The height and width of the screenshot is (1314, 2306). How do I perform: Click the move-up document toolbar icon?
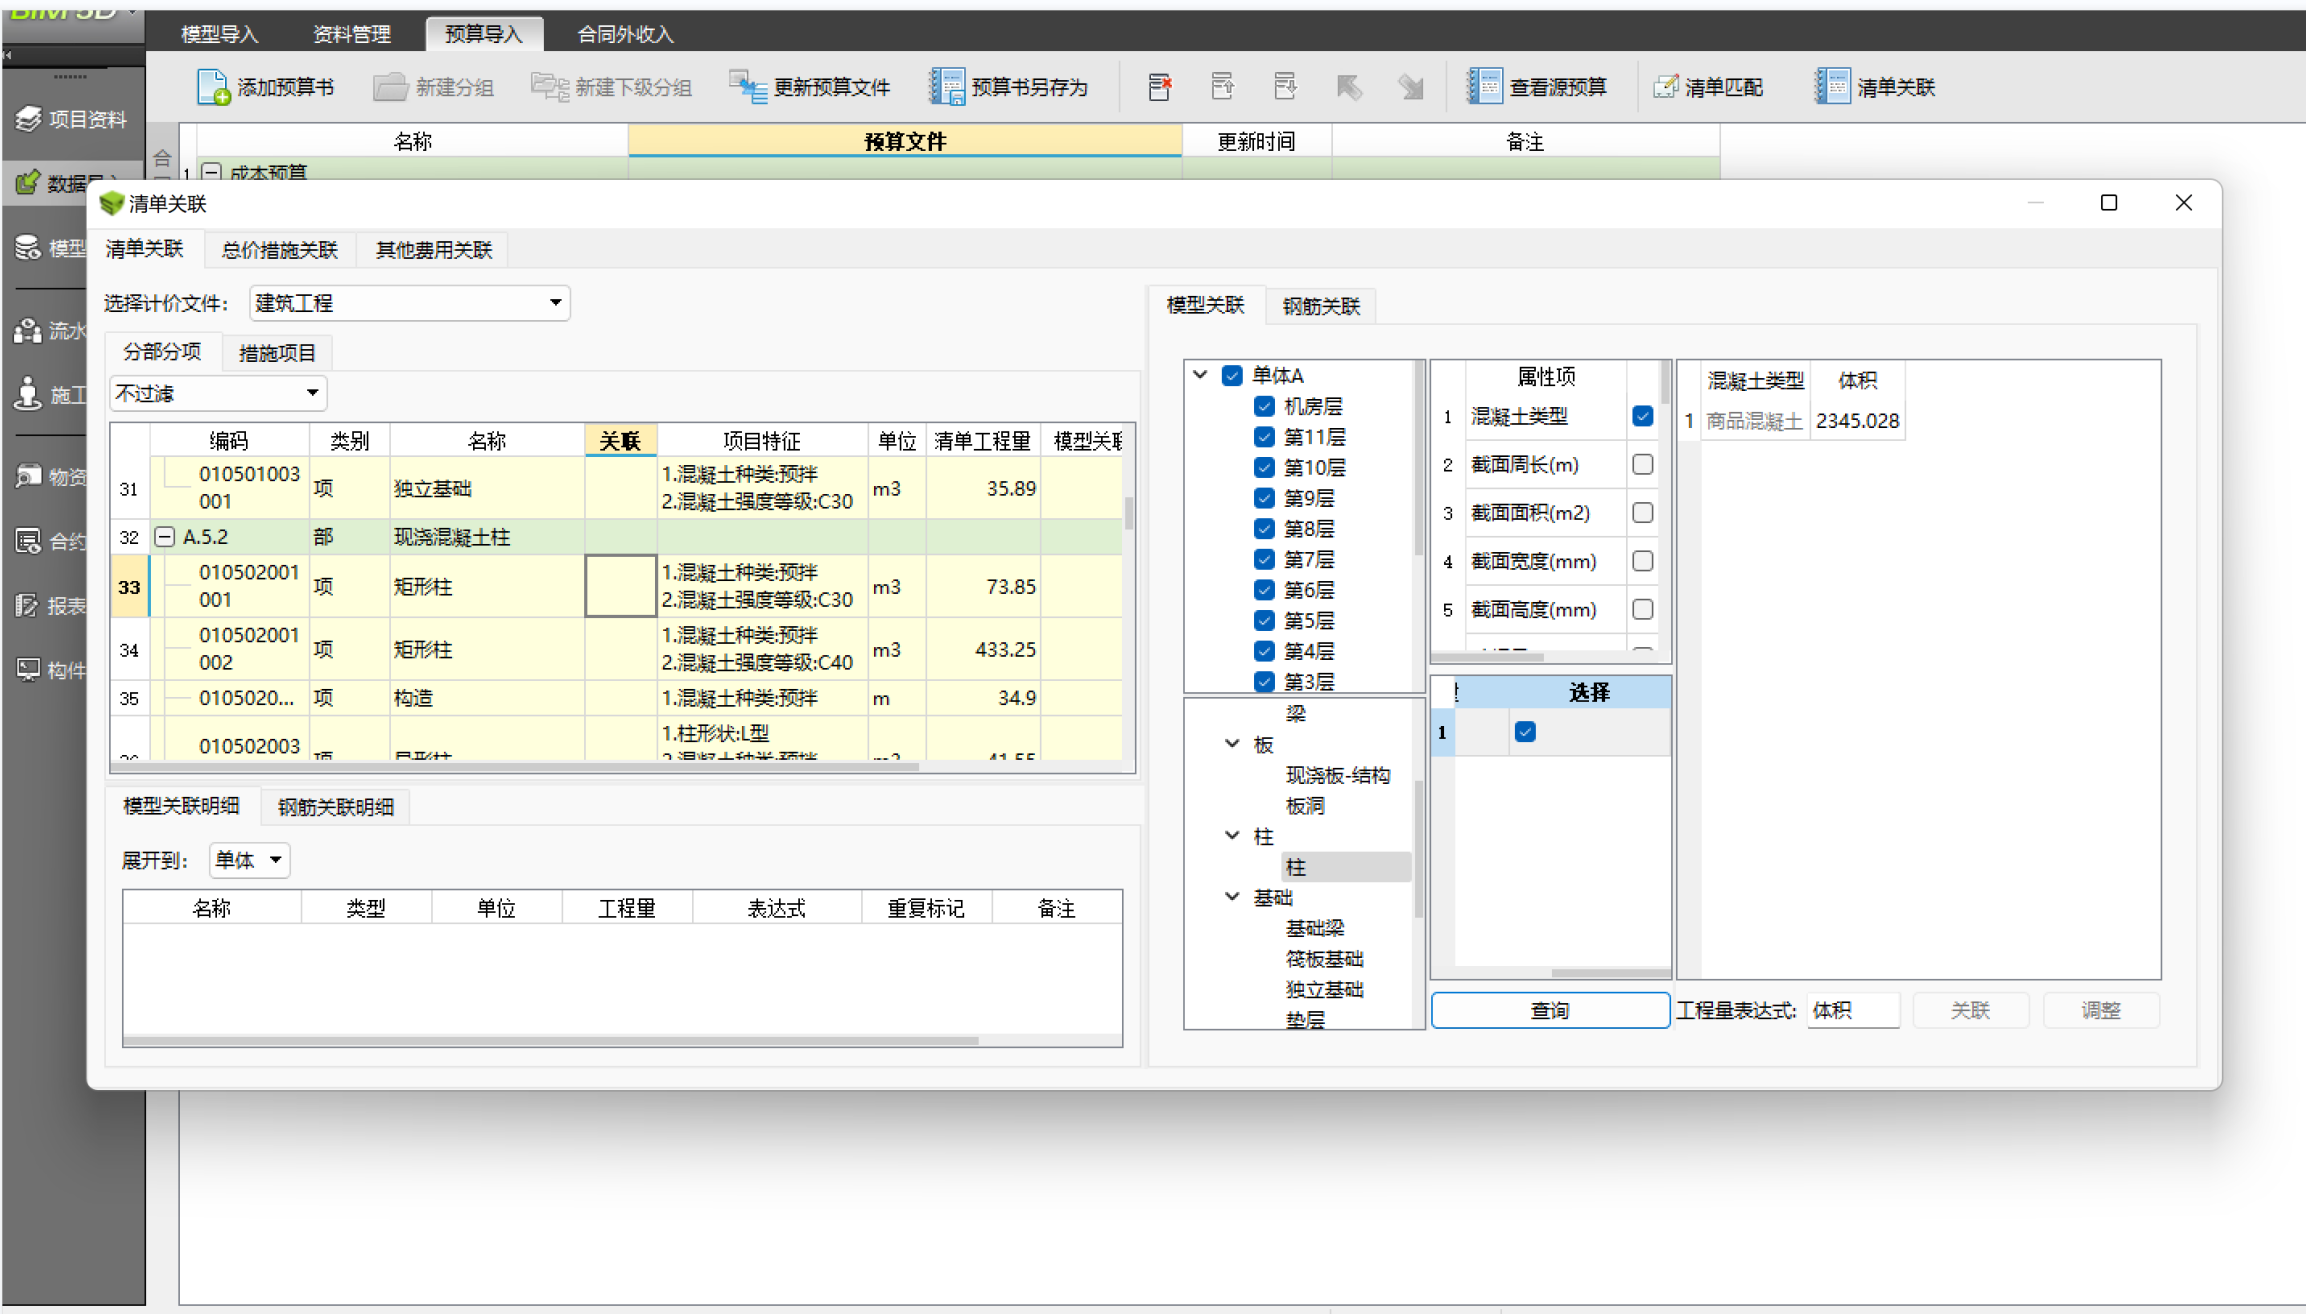click(1222, 87)
